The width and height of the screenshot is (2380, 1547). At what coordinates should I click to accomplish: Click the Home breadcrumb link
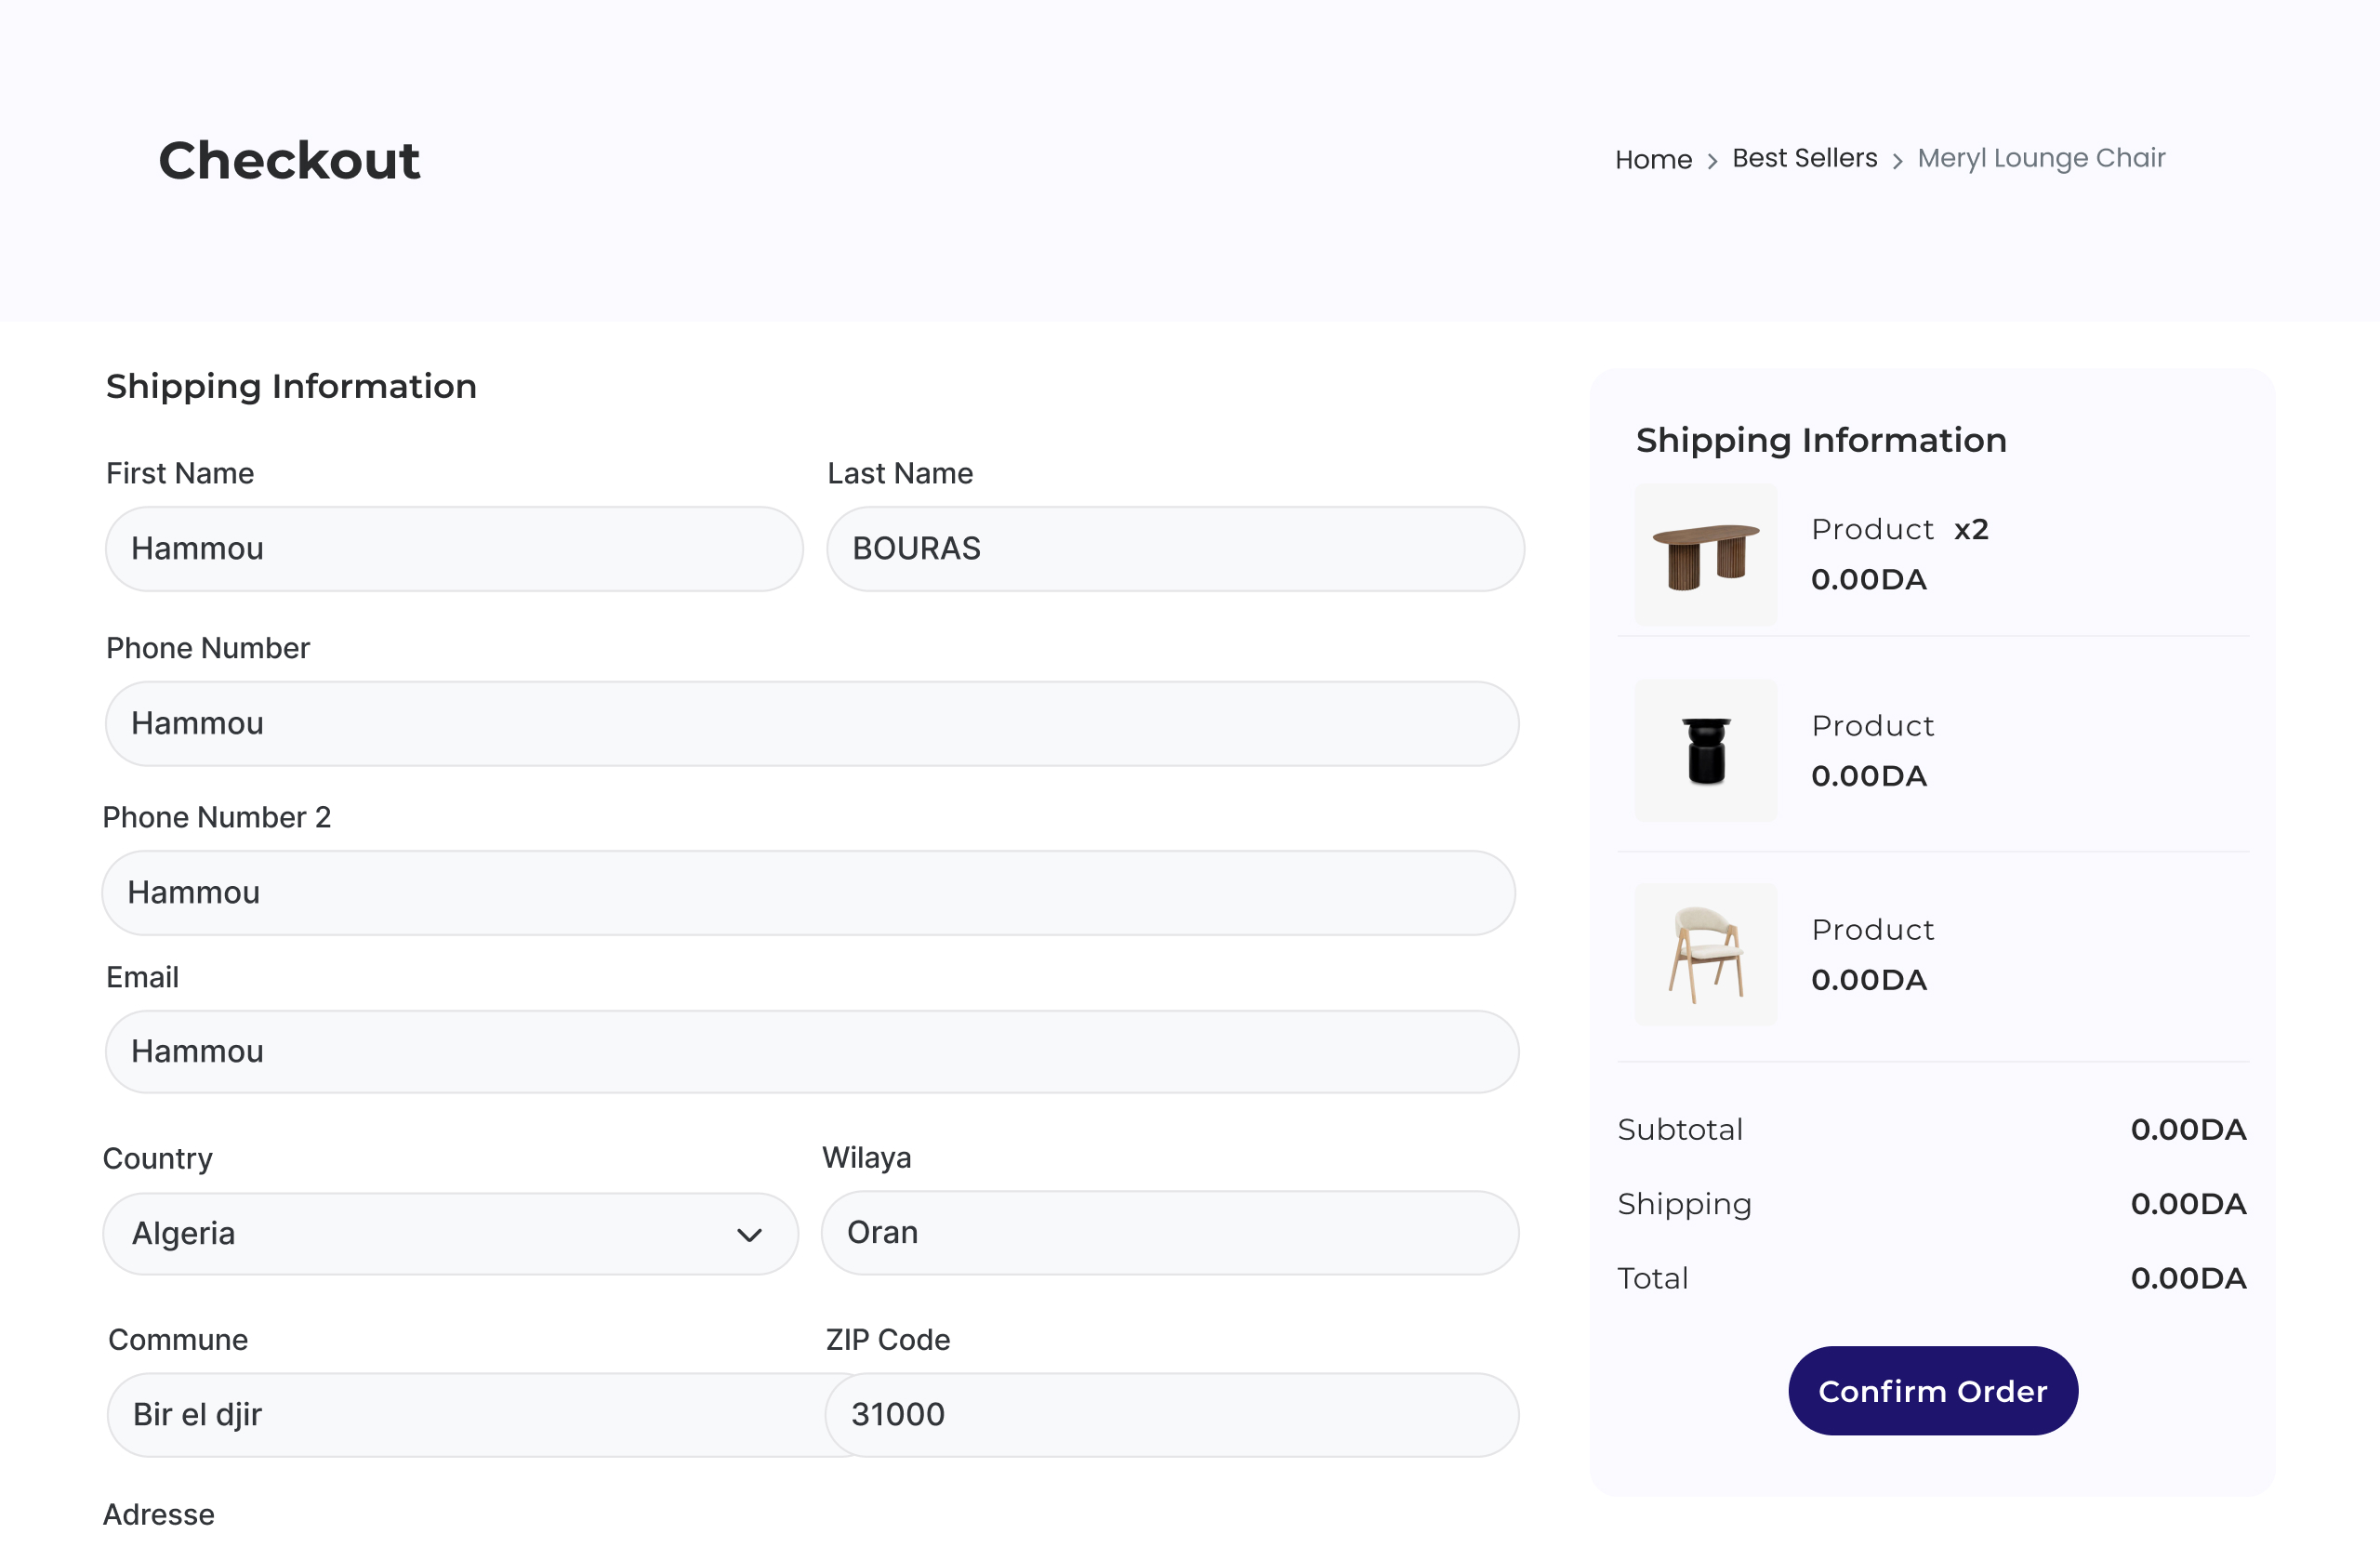pos(1653,159)
